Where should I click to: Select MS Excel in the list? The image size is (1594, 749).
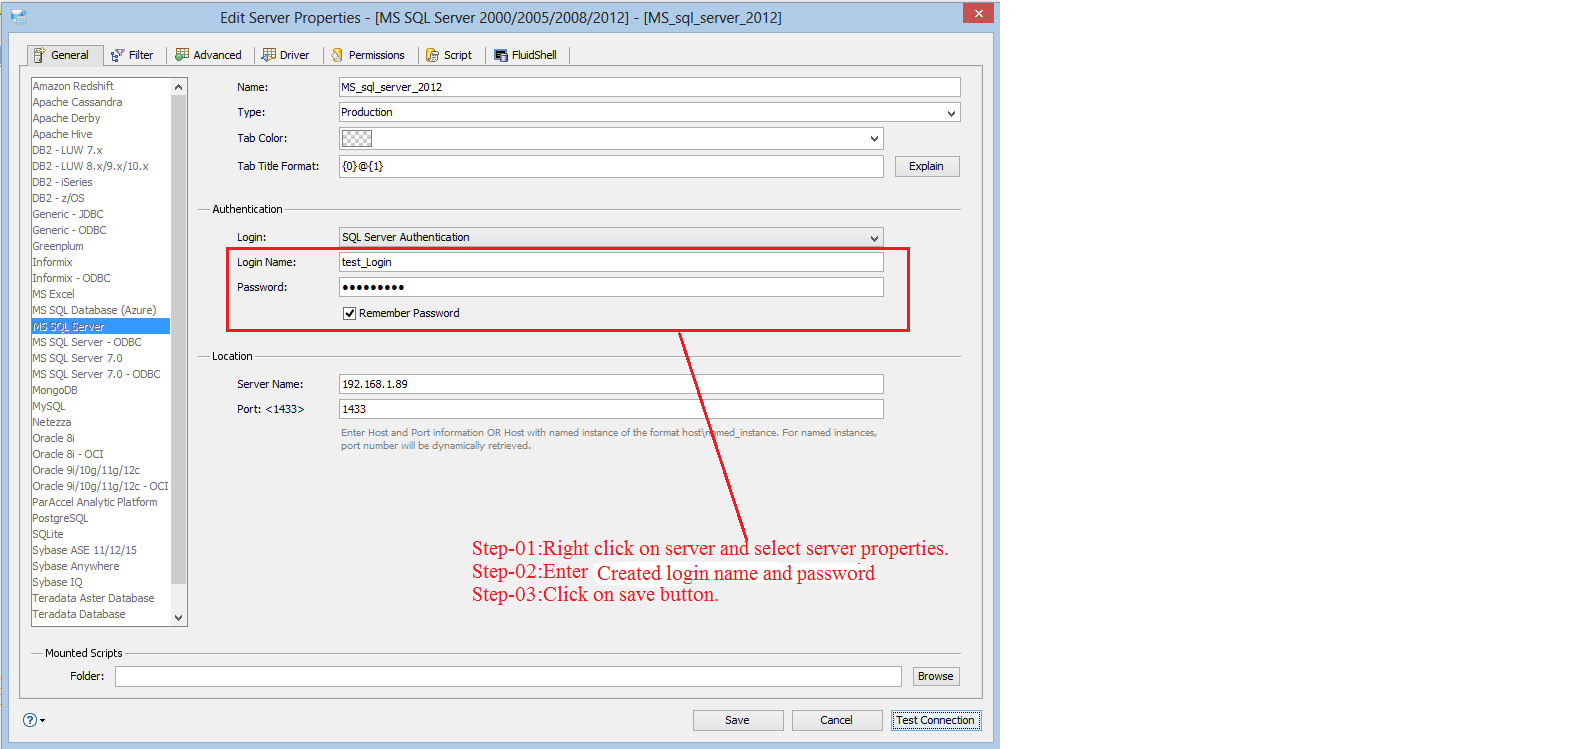(x=53, y=294)
